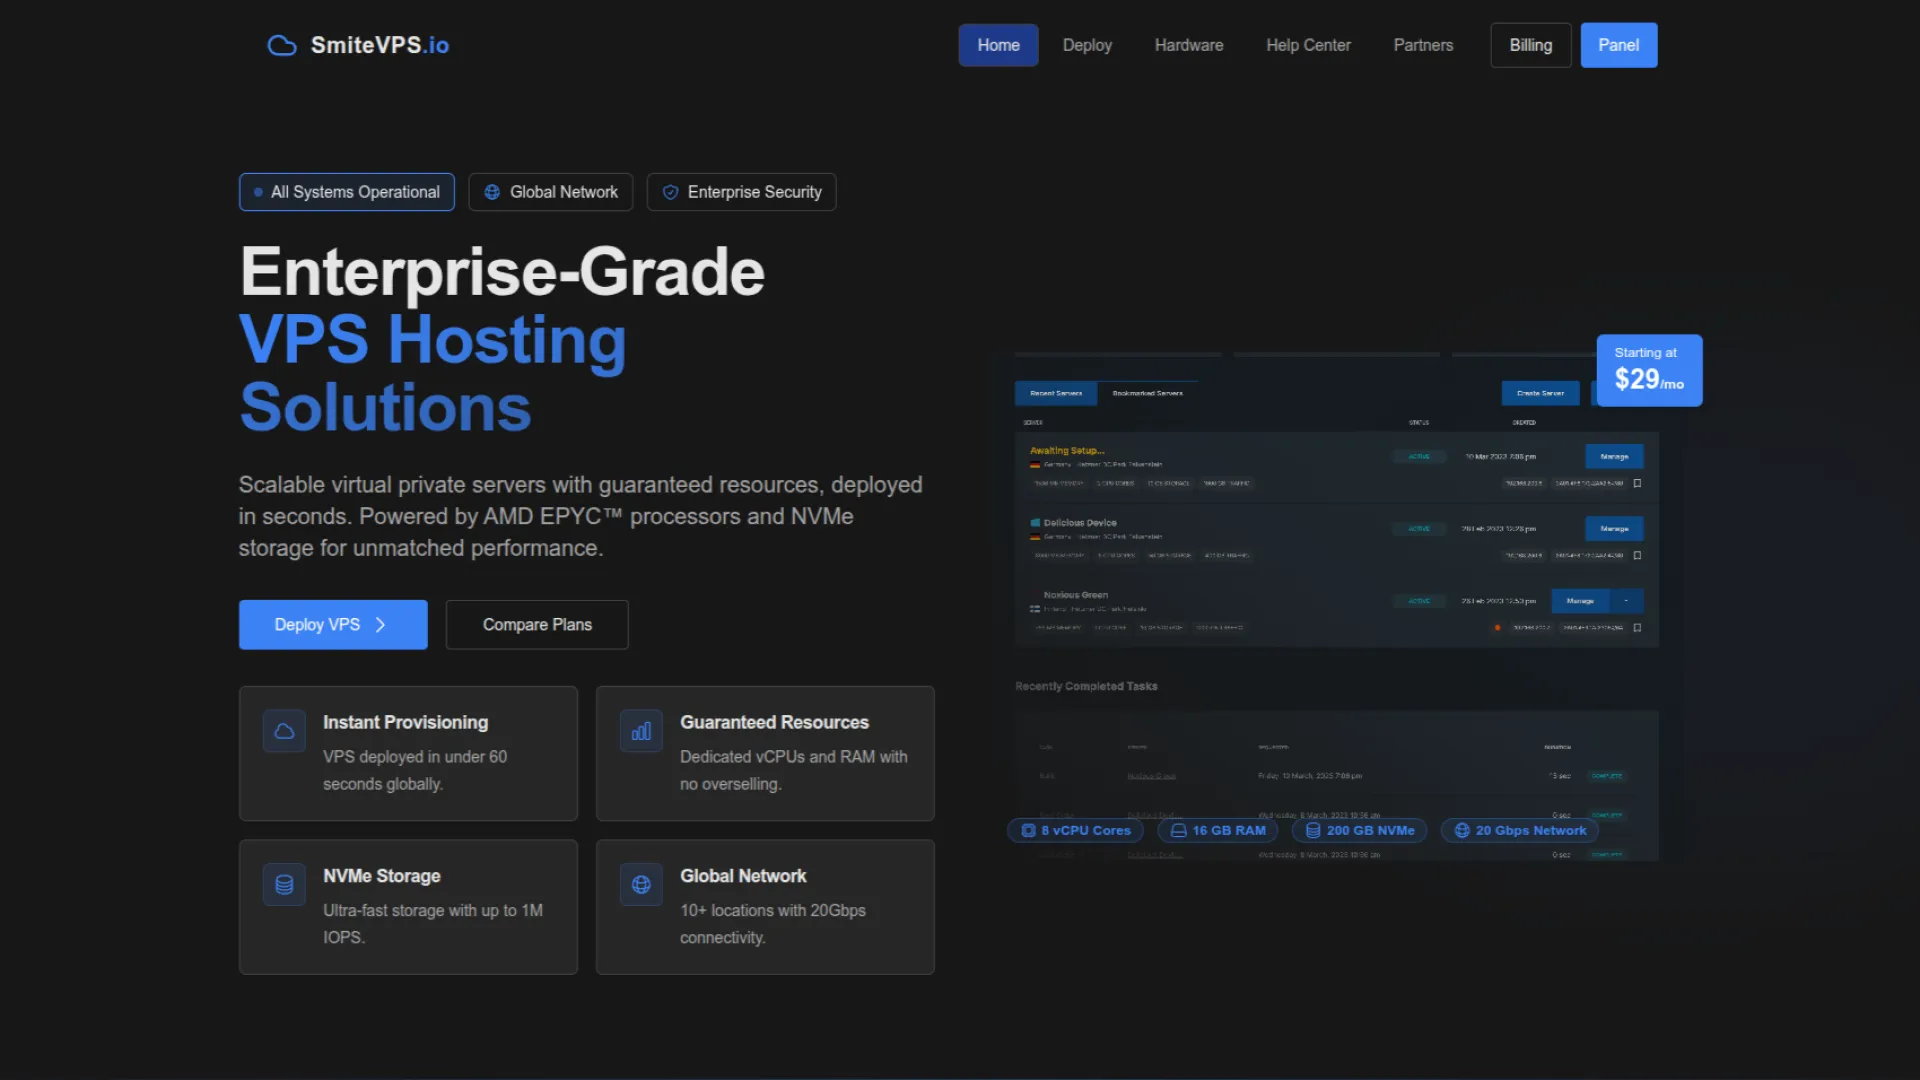Screen dimensions: 1920x1080
Task: Click the CPU icon in 8 vCPU Cores pill
Action: 1028,831
